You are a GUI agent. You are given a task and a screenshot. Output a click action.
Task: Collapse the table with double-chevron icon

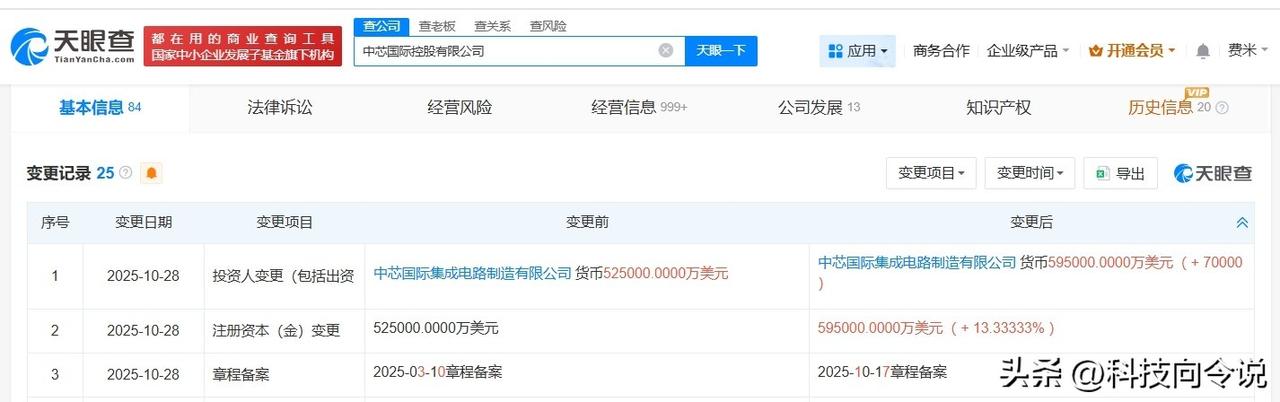click(x=1242, y=222)
